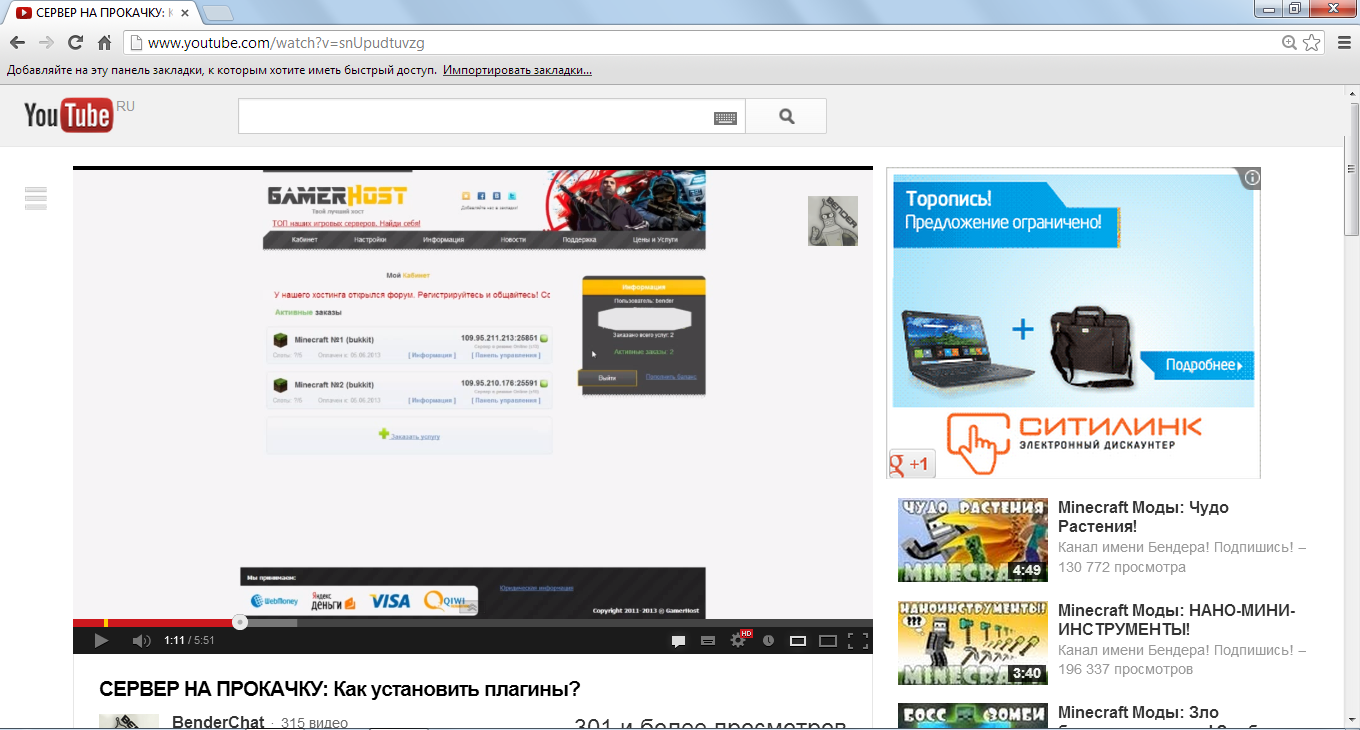Click the magnifier search button

786,116
